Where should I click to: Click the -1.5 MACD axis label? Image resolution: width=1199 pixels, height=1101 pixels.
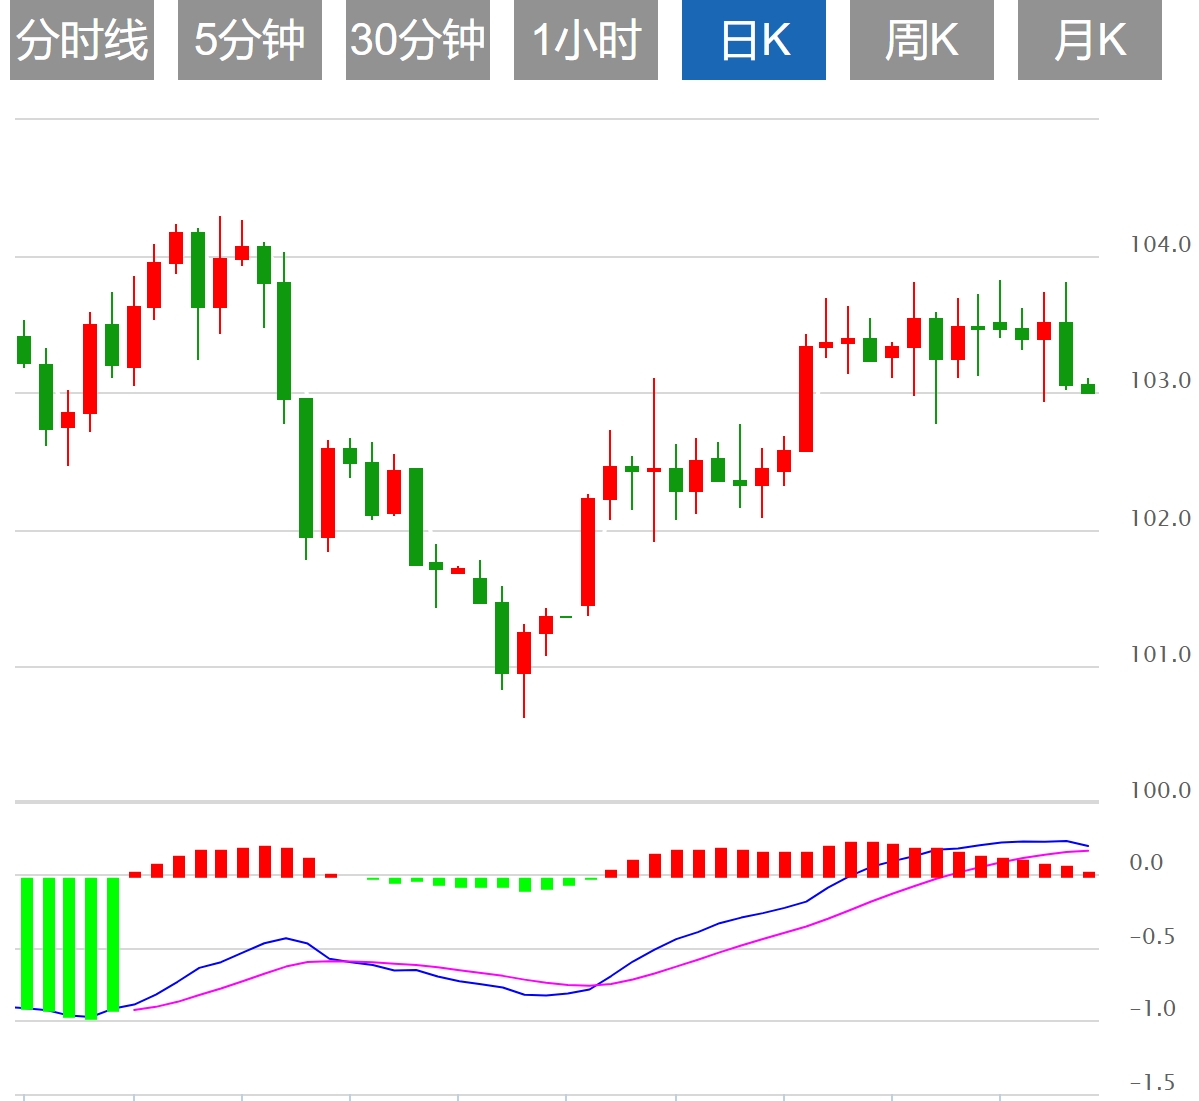pos(1152,1082)
